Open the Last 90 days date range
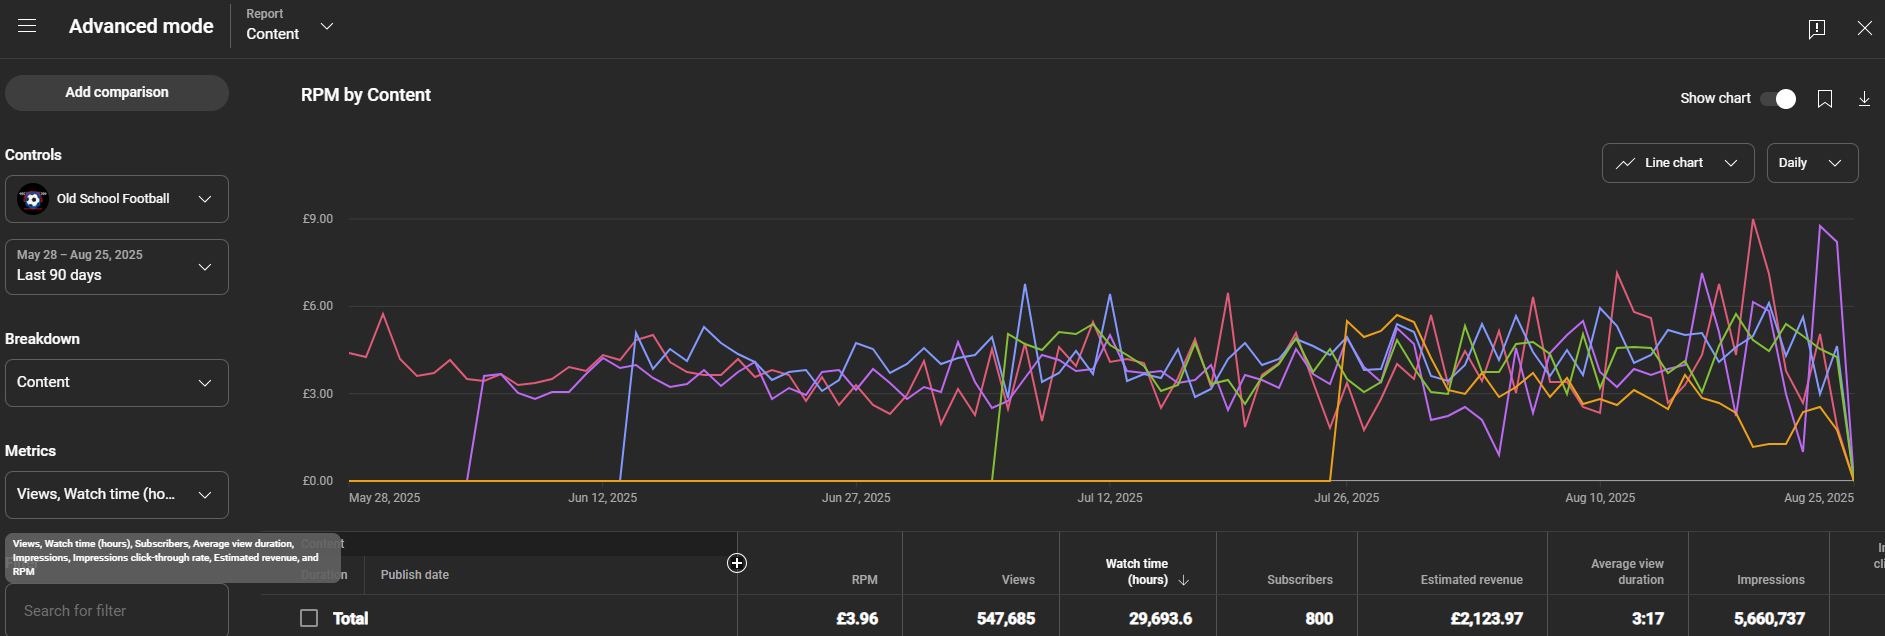Viewport: 1885px width, 636px height. 117,267
